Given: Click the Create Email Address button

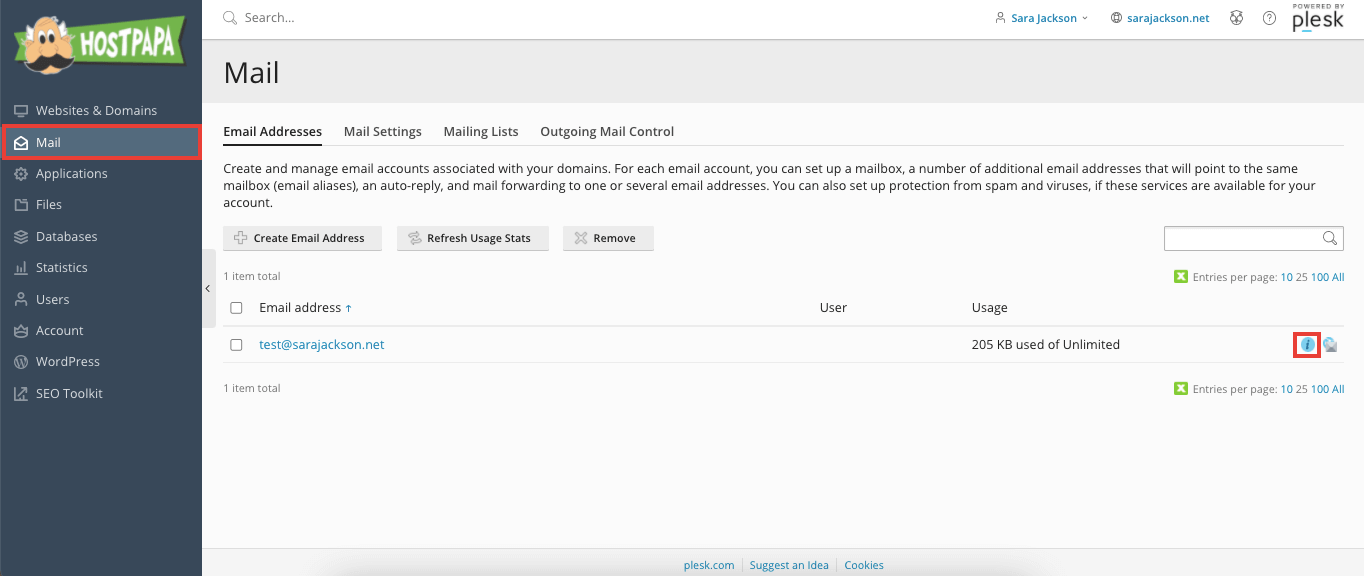Looking at the screenshot, I should (302, 238).
